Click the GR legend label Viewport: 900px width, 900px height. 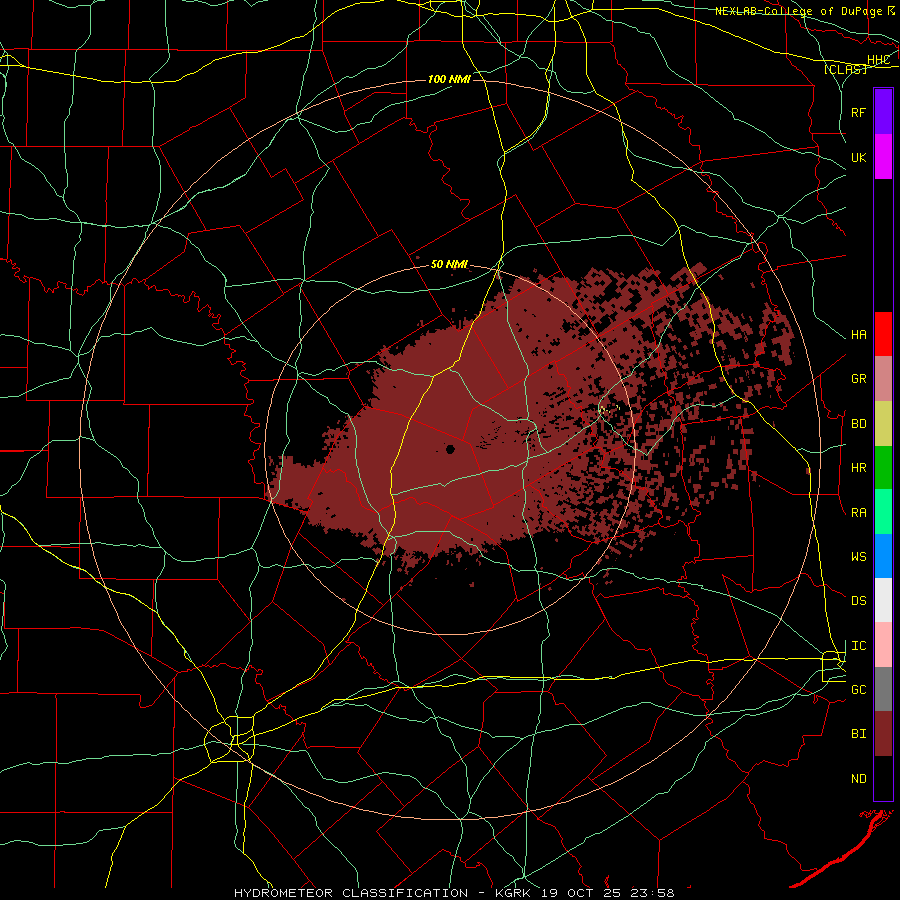(x=859, y=379)
